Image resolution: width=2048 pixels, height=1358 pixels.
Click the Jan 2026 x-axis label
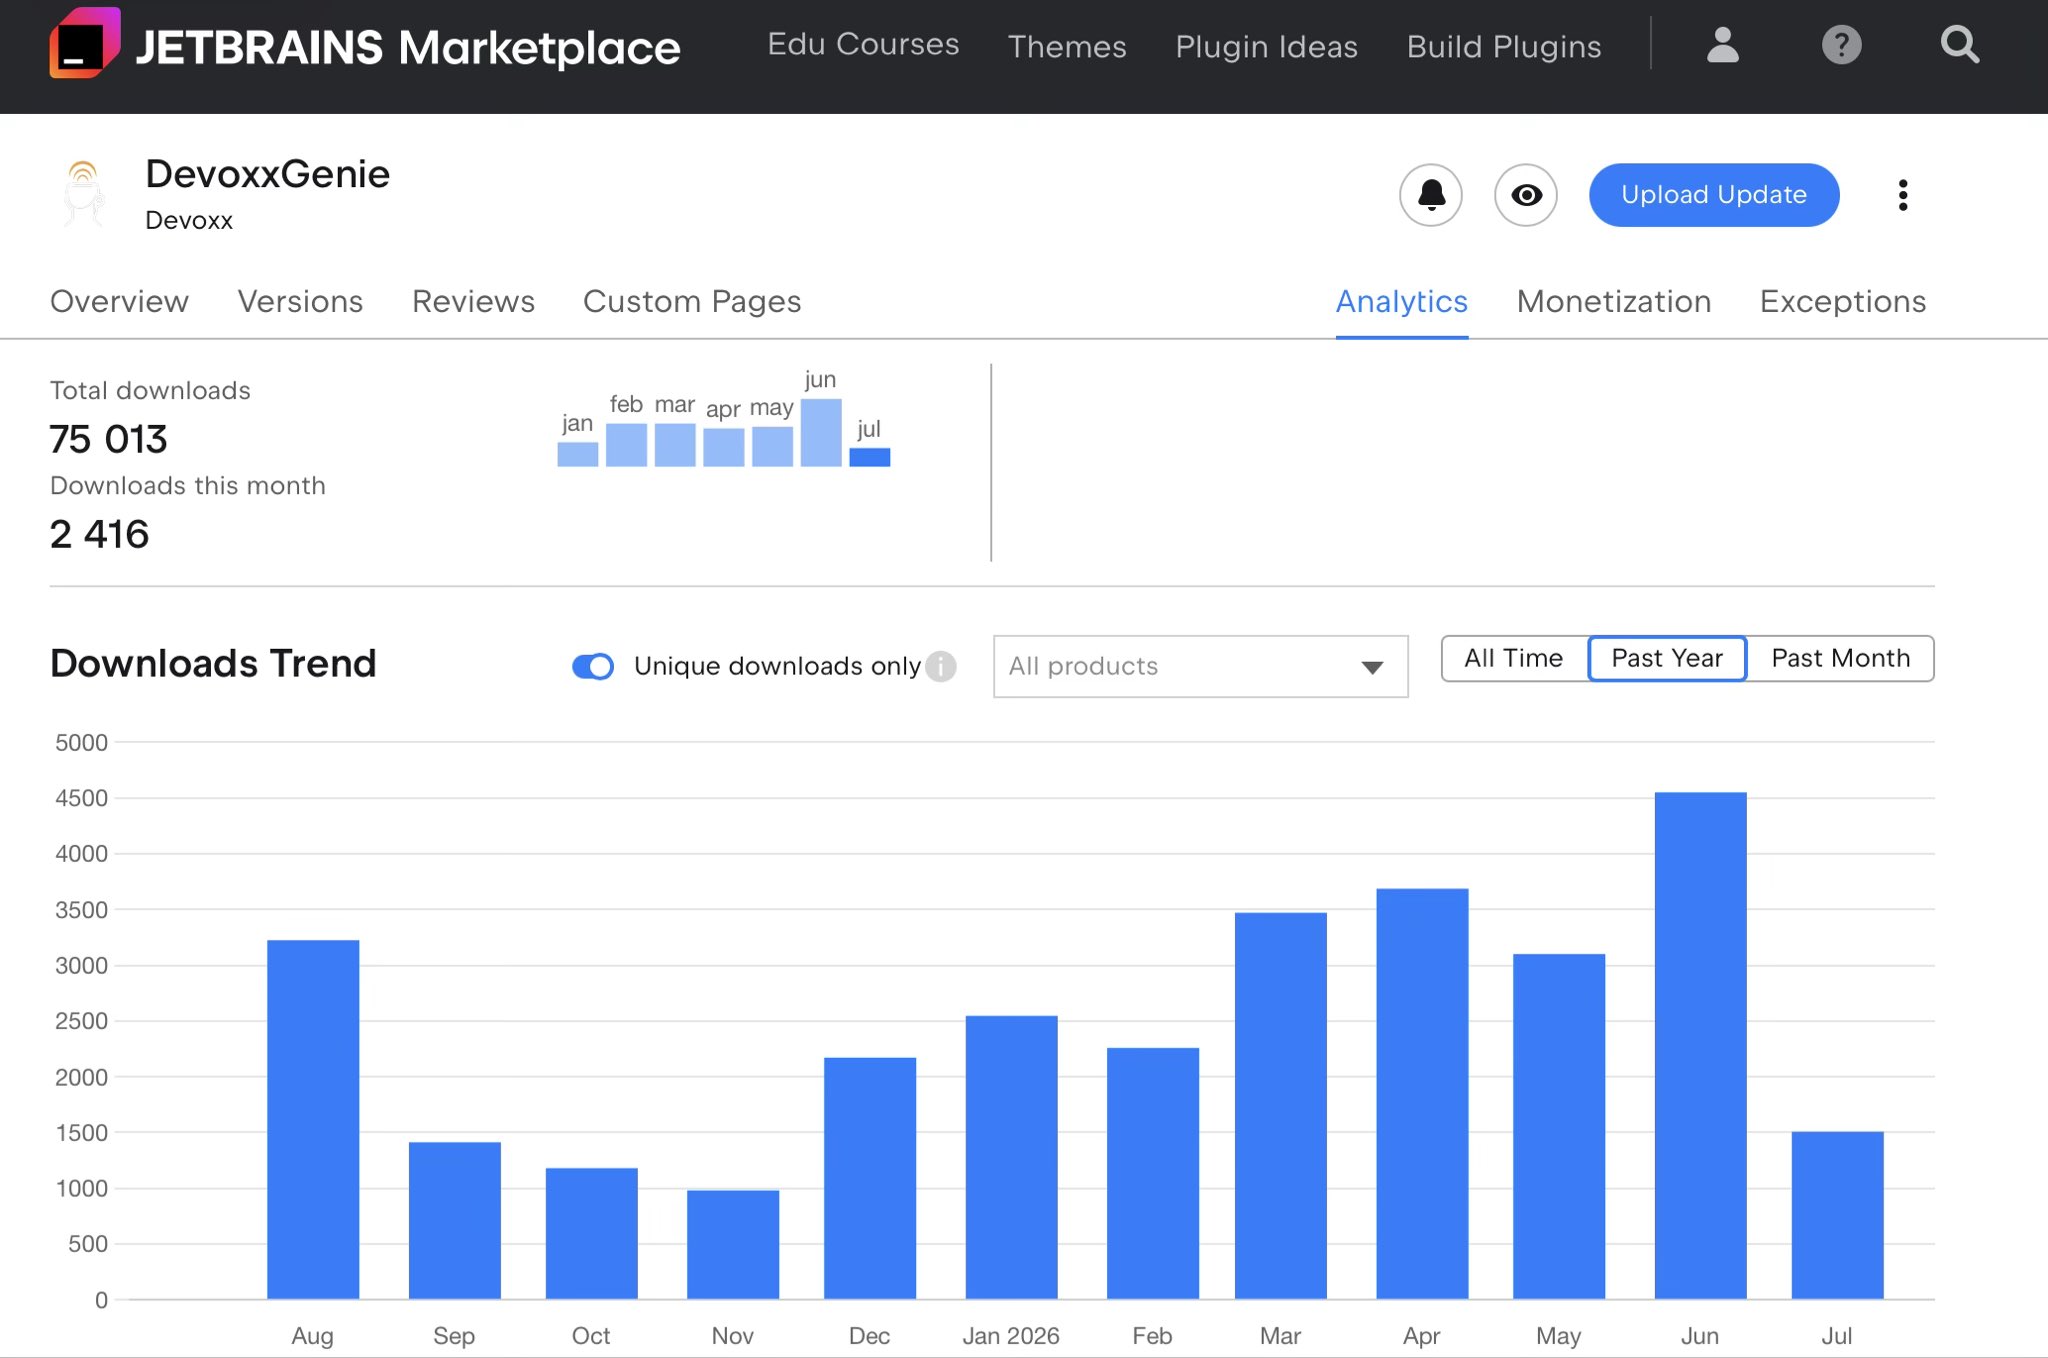pyautogui.click(x=1011, y=1336)
